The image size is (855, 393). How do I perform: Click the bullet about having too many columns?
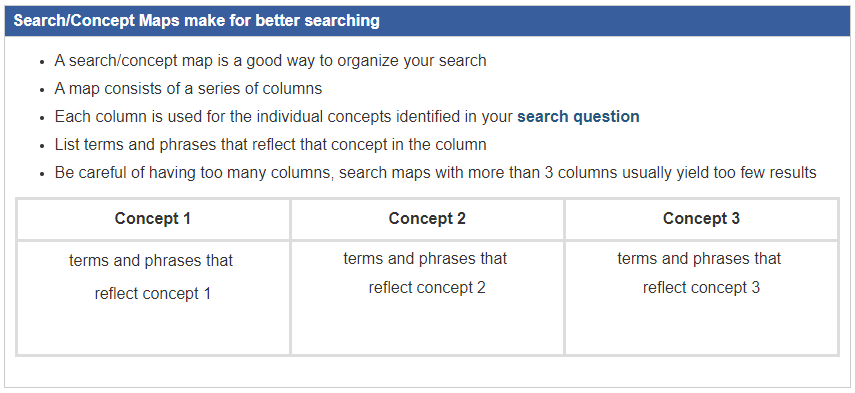436,173
